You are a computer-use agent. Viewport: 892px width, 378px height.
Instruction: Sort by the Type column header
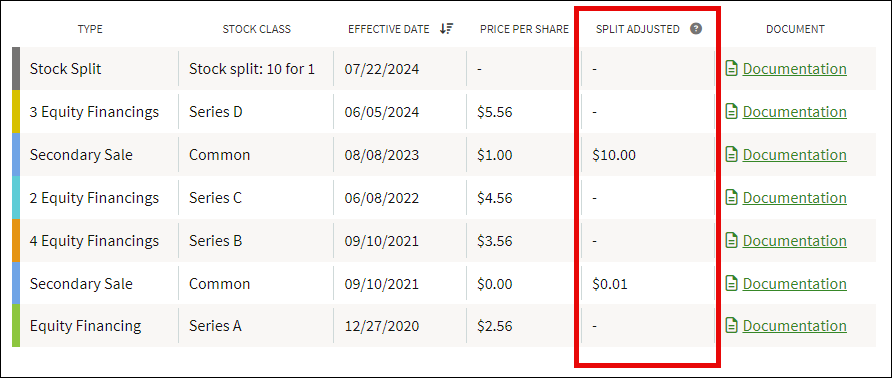click(90, 29)
